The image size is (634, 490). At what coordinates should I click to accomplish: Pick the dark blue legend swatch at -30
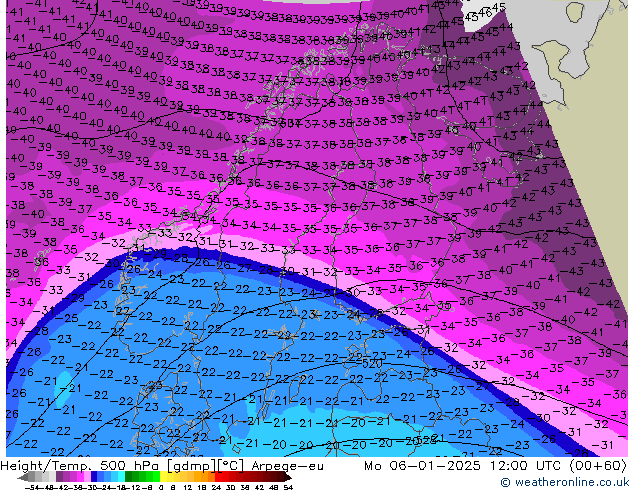tap(94, 476)
